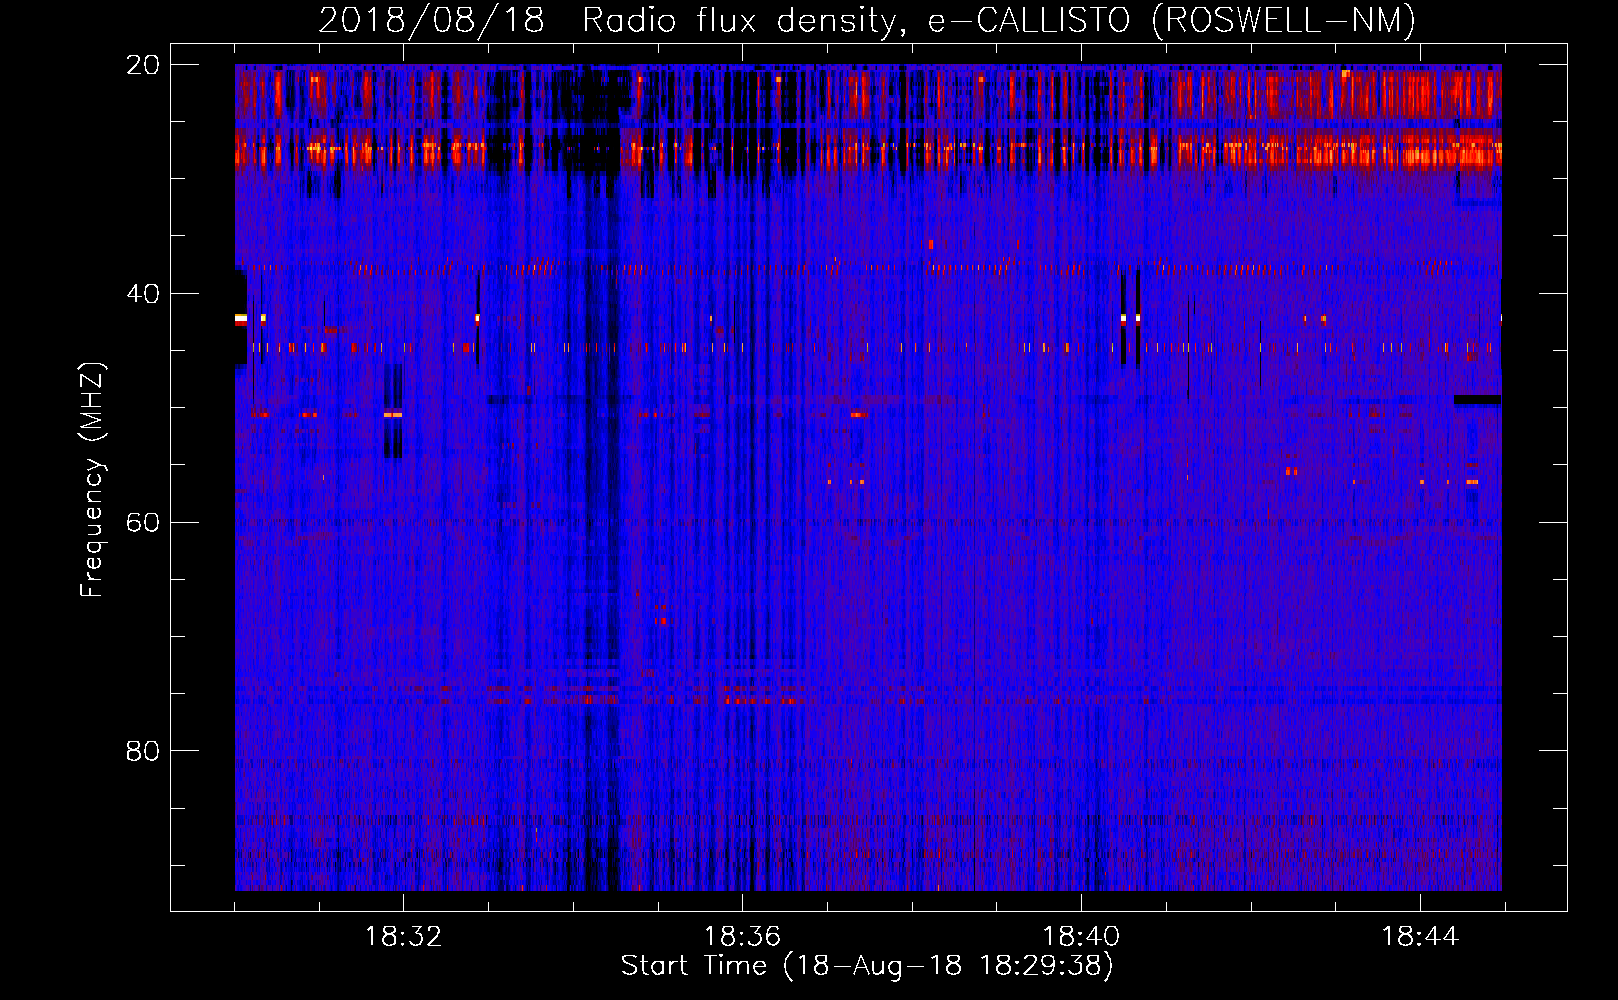Image resolution: width=1618 pixels, height=1000 pixels.
Task: Click the 18:36 time tick label
Action: tap(742, 937)
